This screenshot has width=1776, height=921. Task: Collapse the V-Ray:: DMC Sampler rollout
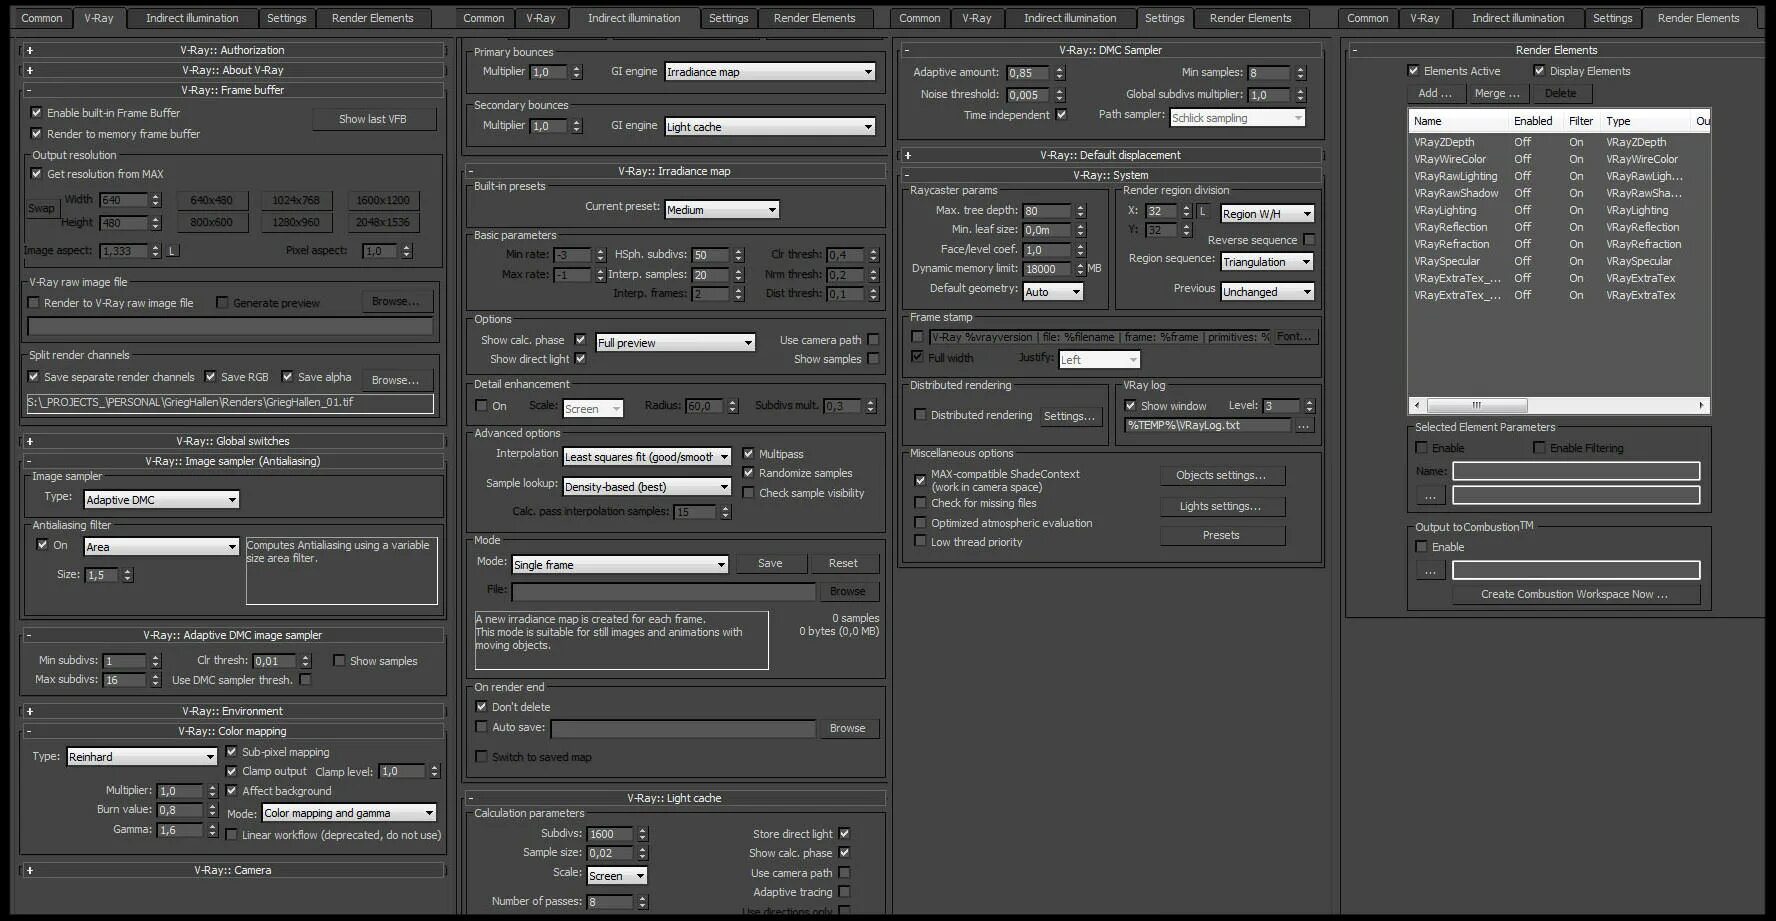[1110, 50]
